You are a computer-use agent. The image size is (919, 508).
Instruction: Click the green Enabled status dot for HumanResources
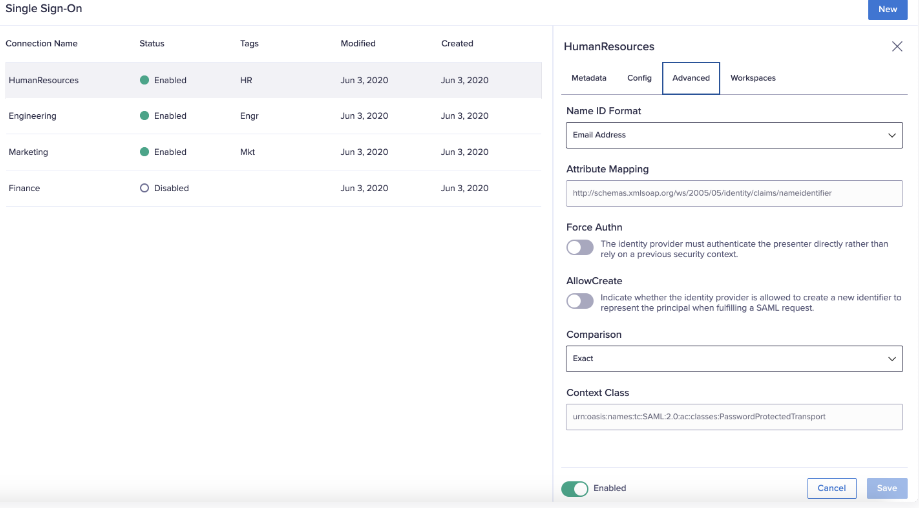pyautogui.click(x=145, y=80)
